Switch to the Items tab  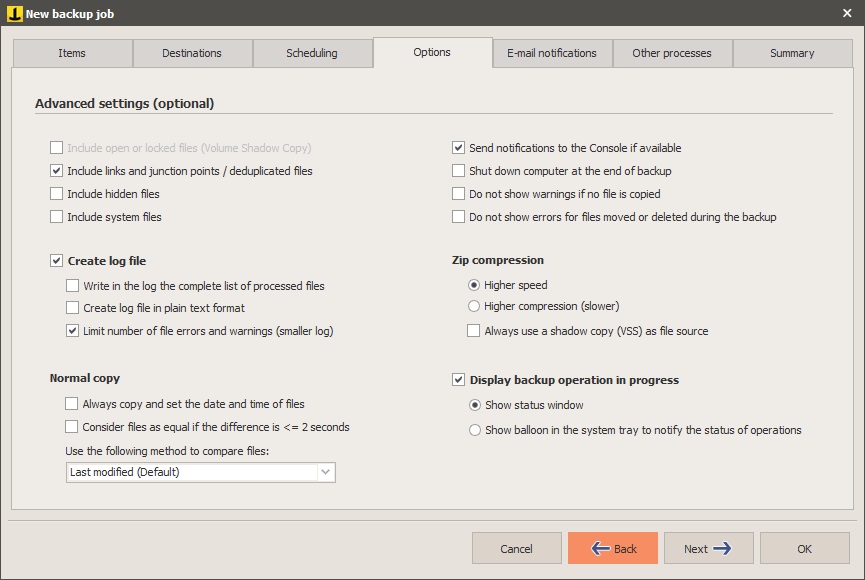tap(71, 53)
